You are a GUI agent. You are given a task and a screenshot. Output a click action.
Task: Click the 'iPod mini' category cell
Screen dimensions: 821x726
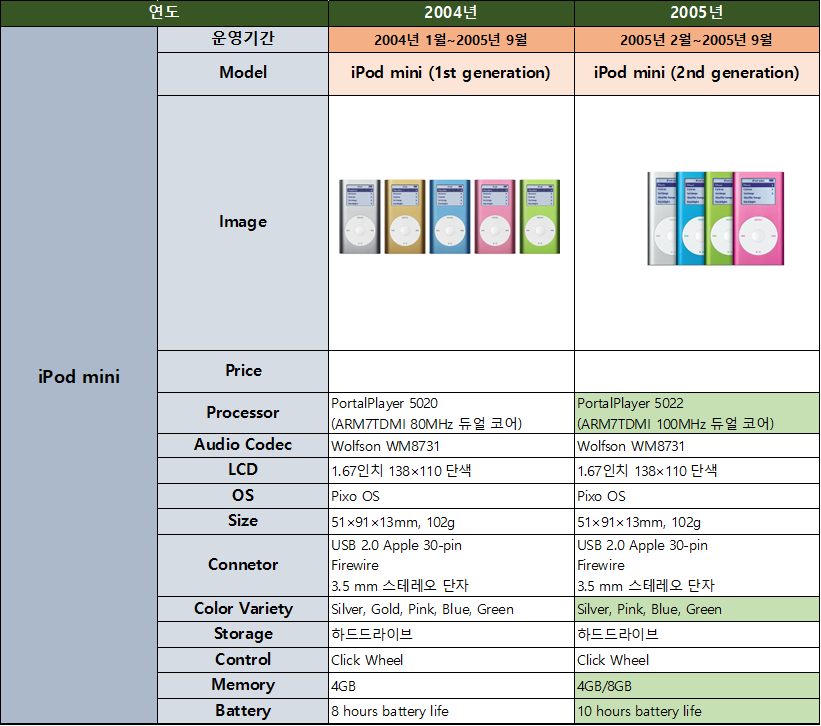pyautogui.click(x=79, y=376)
